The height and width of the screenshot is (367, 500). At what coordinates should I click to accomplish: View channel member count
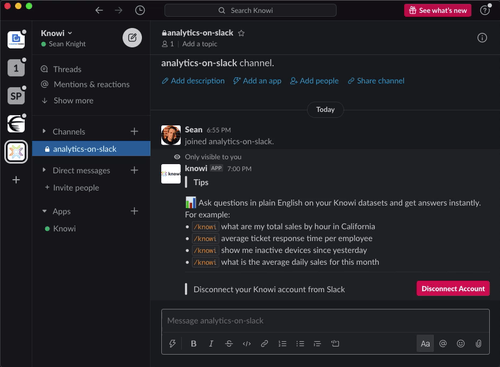click(168, 44)
